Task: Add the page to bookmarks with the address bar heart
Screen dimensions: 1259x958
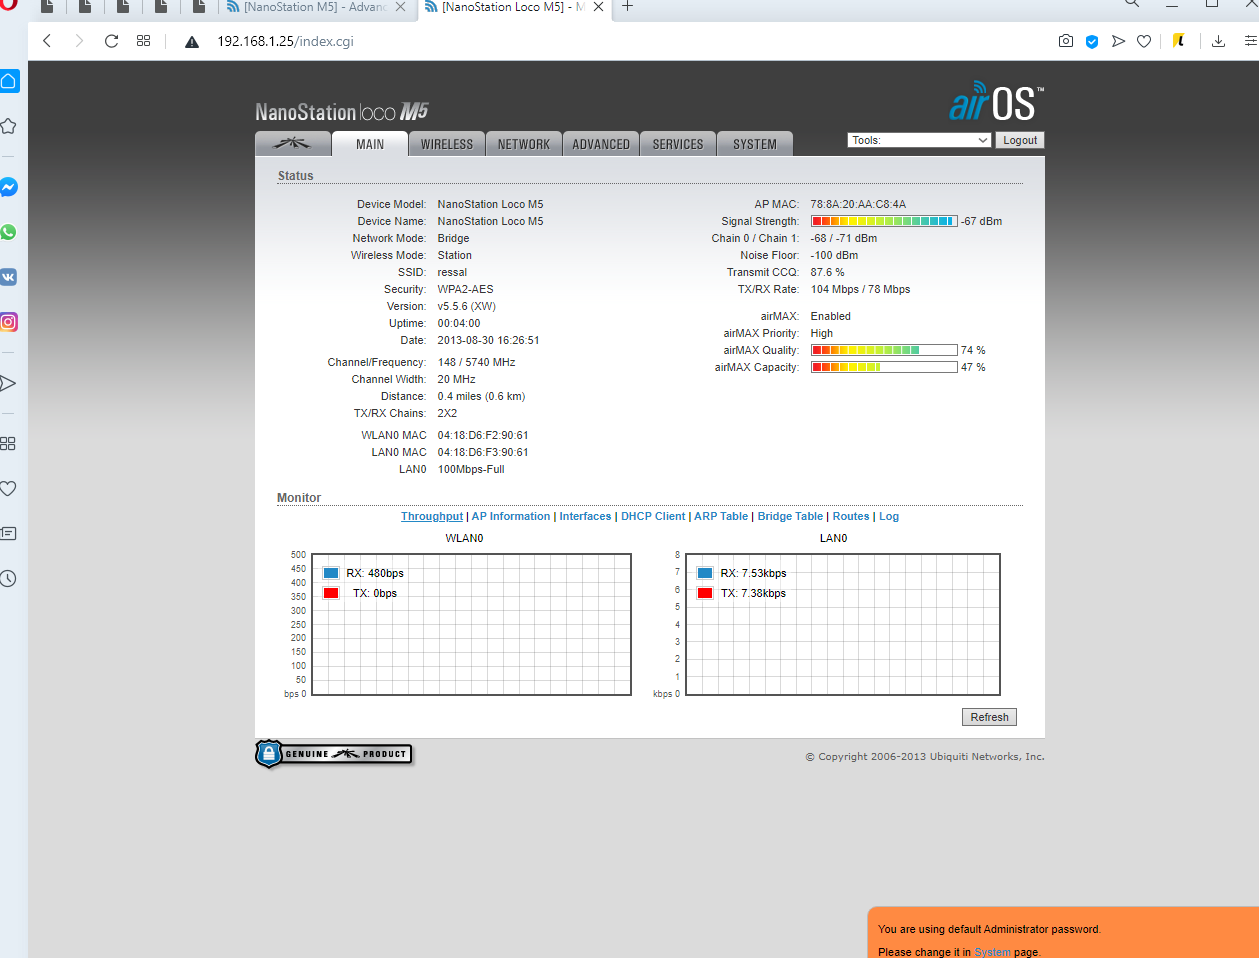Action: 1144,41
